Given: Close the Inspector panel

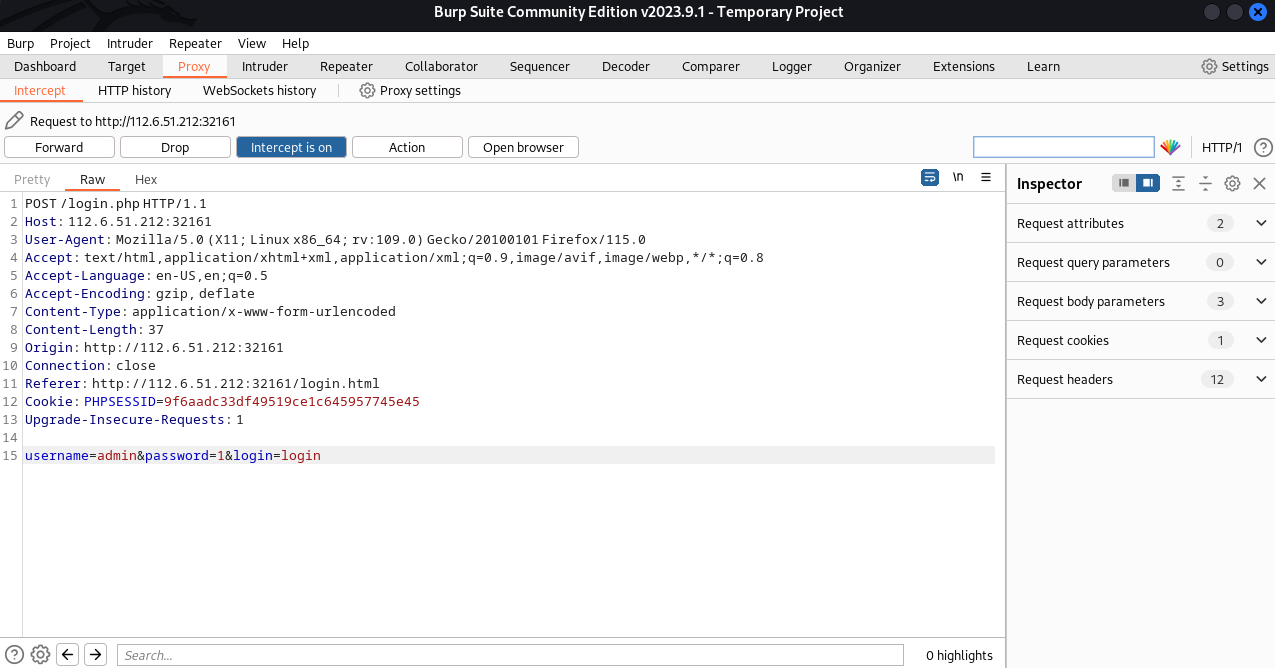Looking at the screenshot, I should coord(1259,183).
